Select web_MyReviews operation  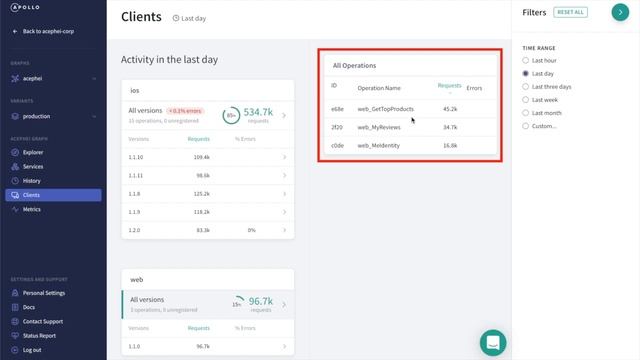click(411, 127)
